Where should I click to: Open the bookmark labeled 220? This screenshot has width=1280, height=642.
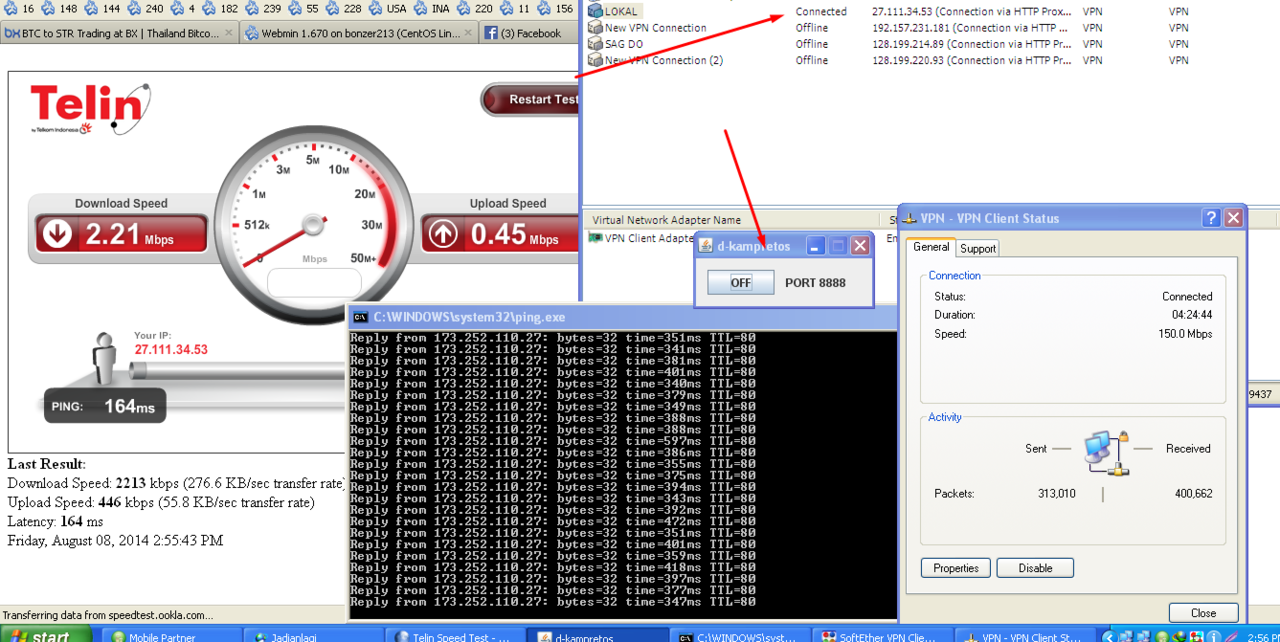click(473, 8)
